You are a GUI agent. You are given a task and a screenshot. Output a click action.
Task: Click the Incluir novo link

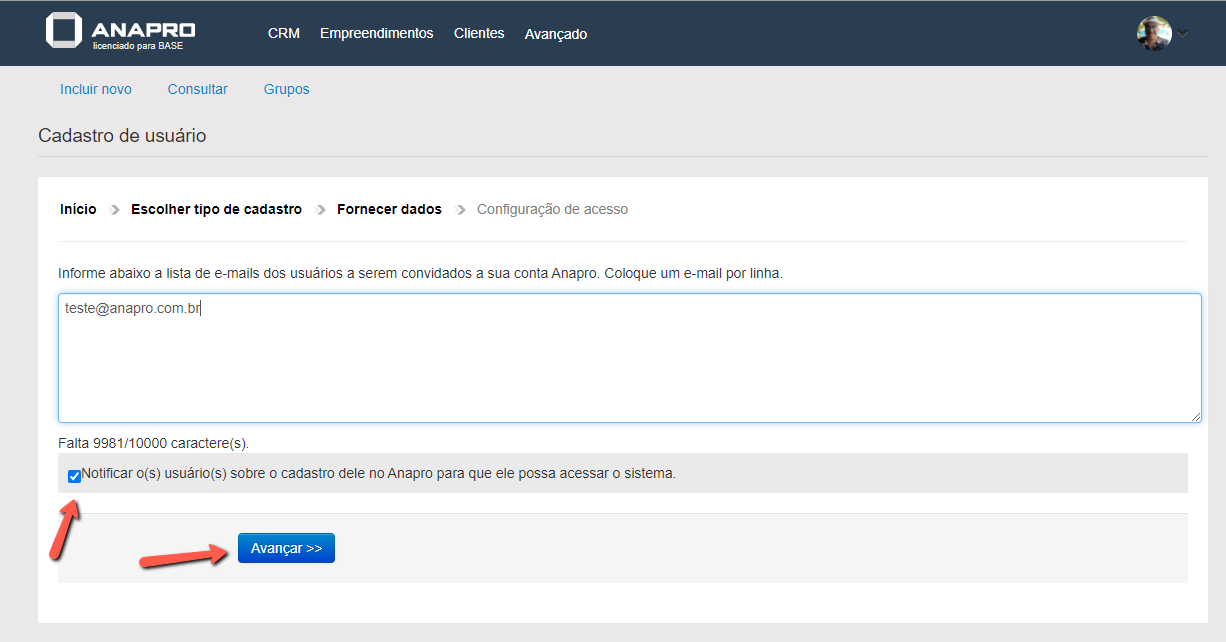[x=96, y=89]
